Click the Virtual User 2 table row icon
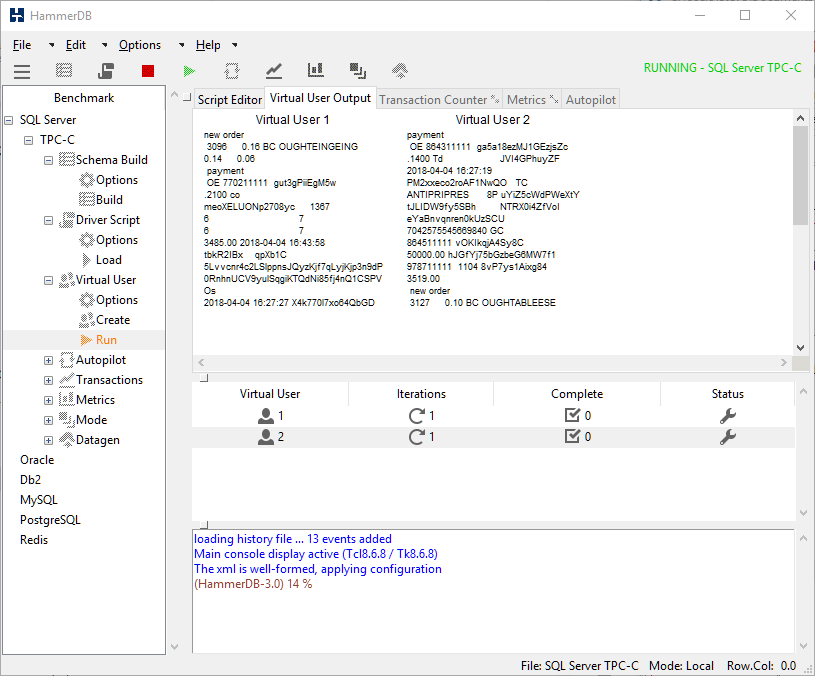The image size is (815, 676). (266, 437)
